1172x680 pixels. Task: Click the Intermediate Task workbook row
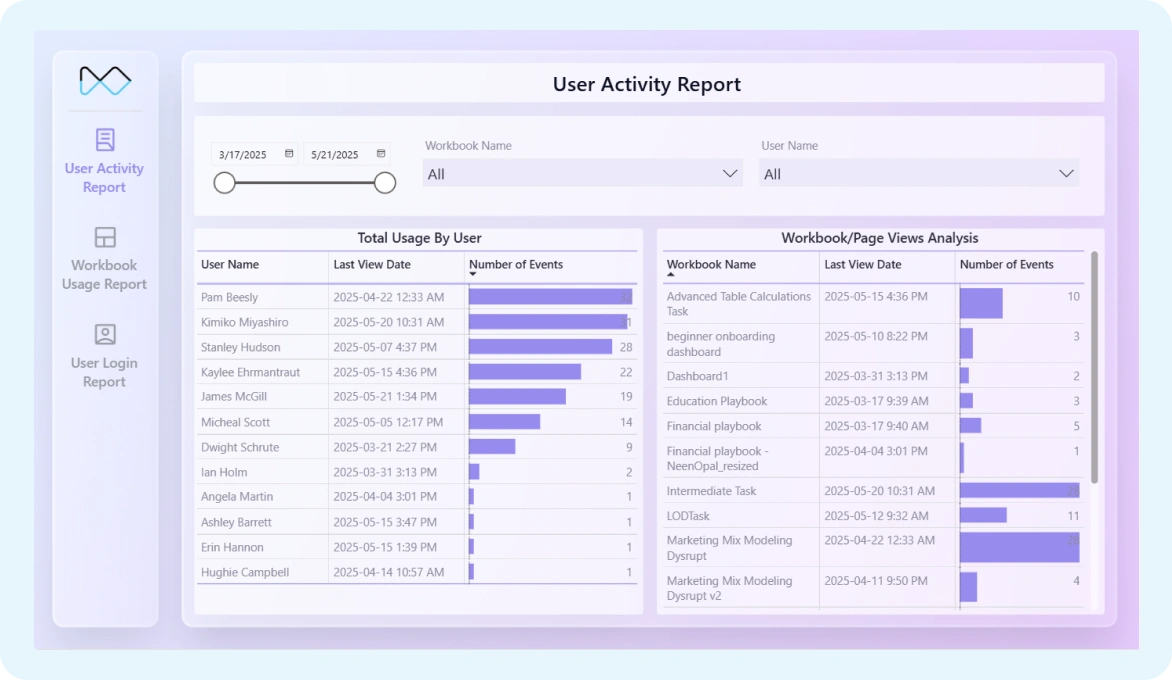(x=873, y=491)
